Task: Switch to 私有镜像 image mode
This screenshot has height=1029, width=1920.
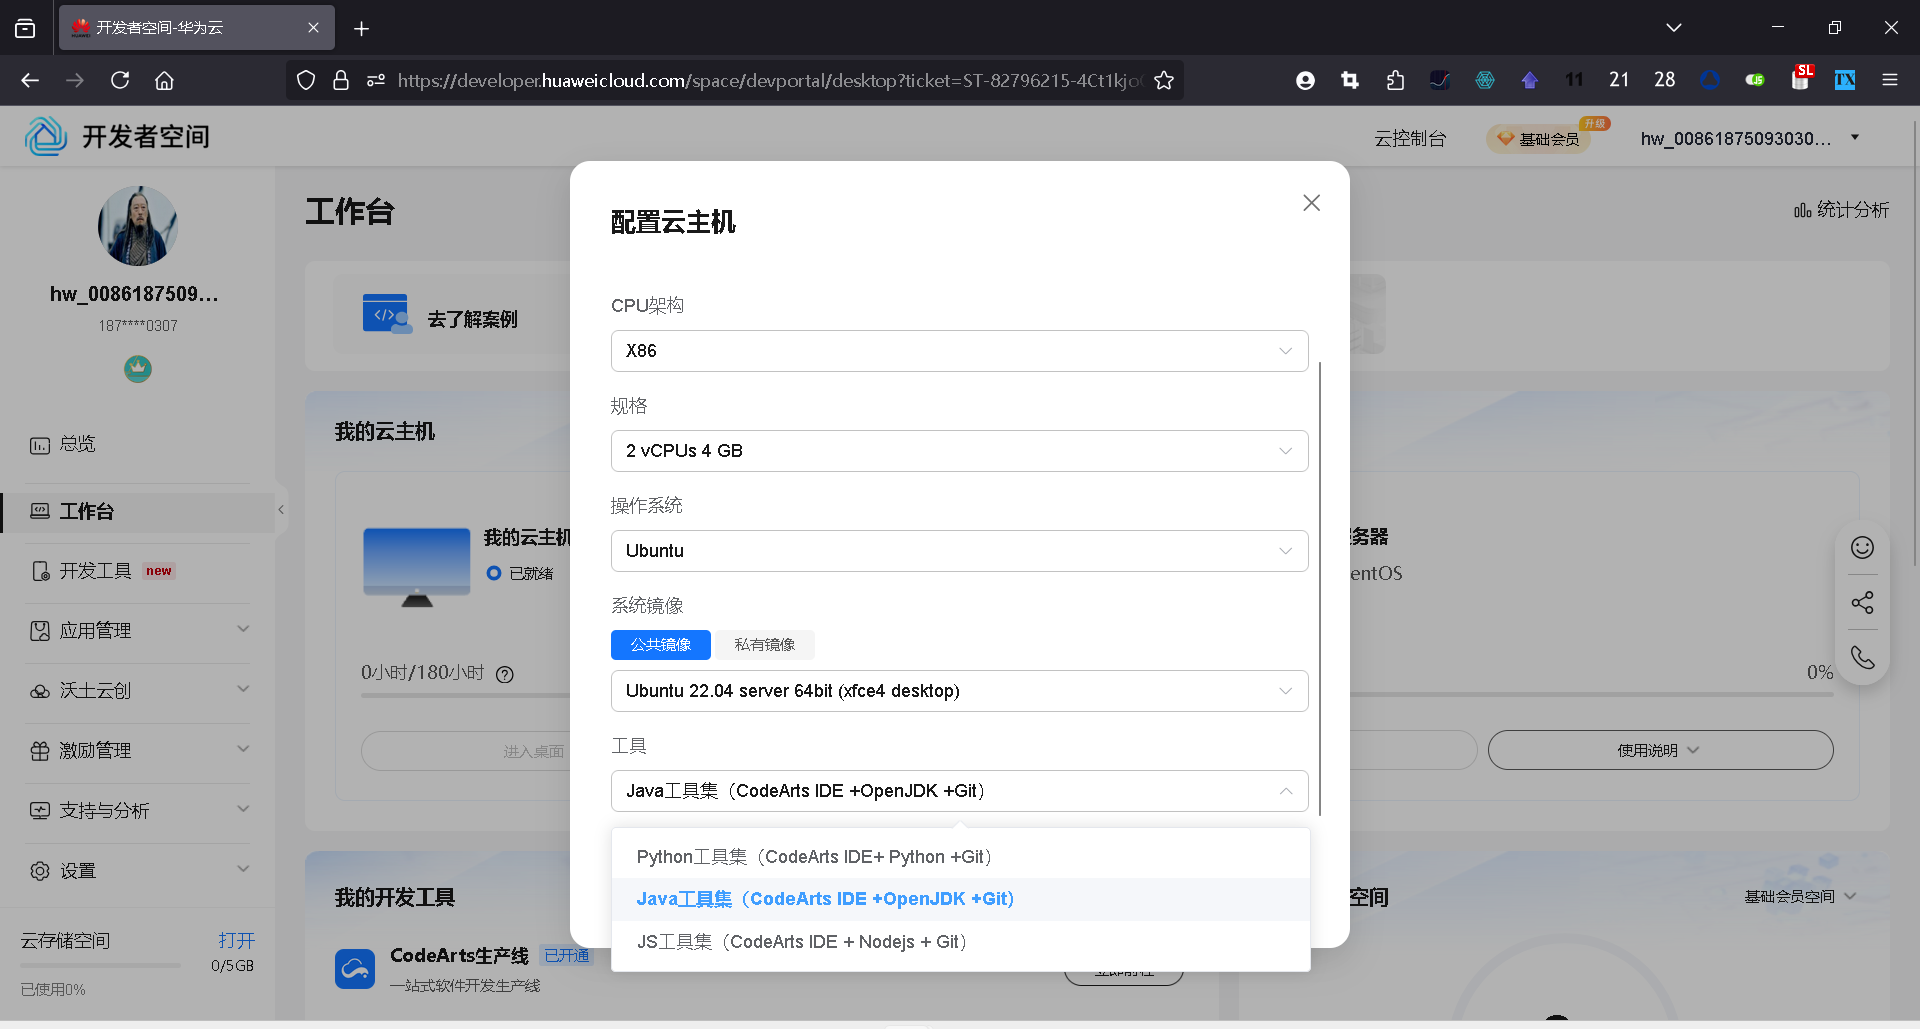Action: [x=764, y=644]
